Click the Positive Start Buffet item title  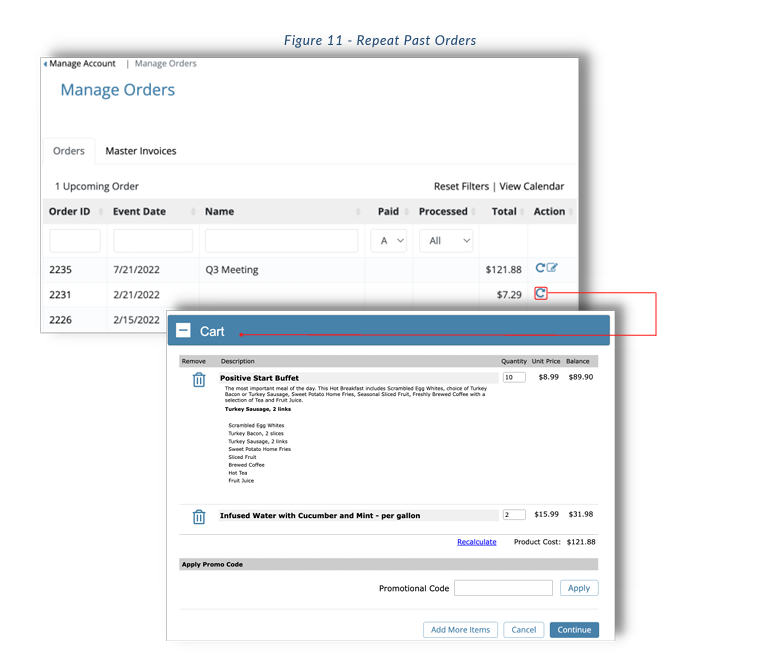click(x=259, y=378)
